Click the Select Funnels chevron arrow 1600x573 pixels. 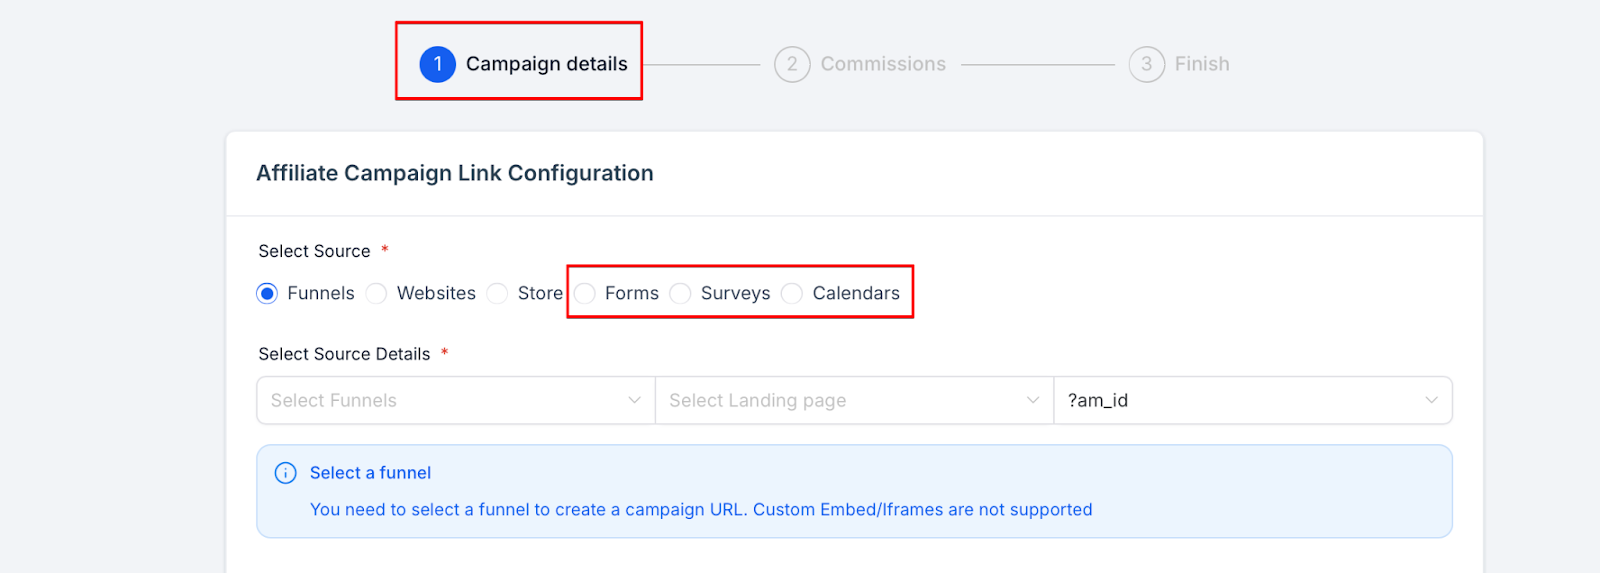coord(634,400)
